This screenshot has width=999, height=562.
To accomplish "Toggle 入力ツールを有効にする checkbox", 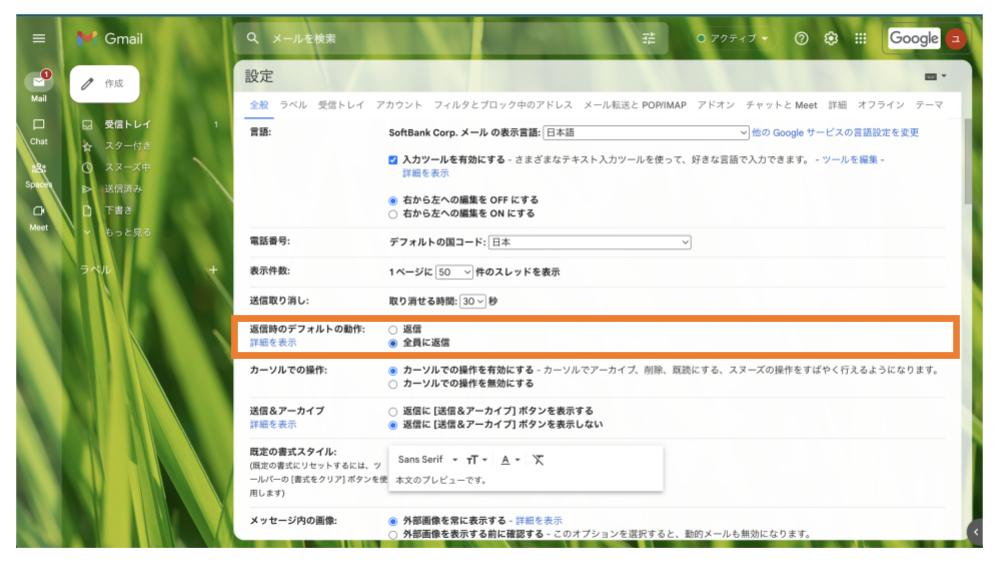I will click(x=393, y=160).
